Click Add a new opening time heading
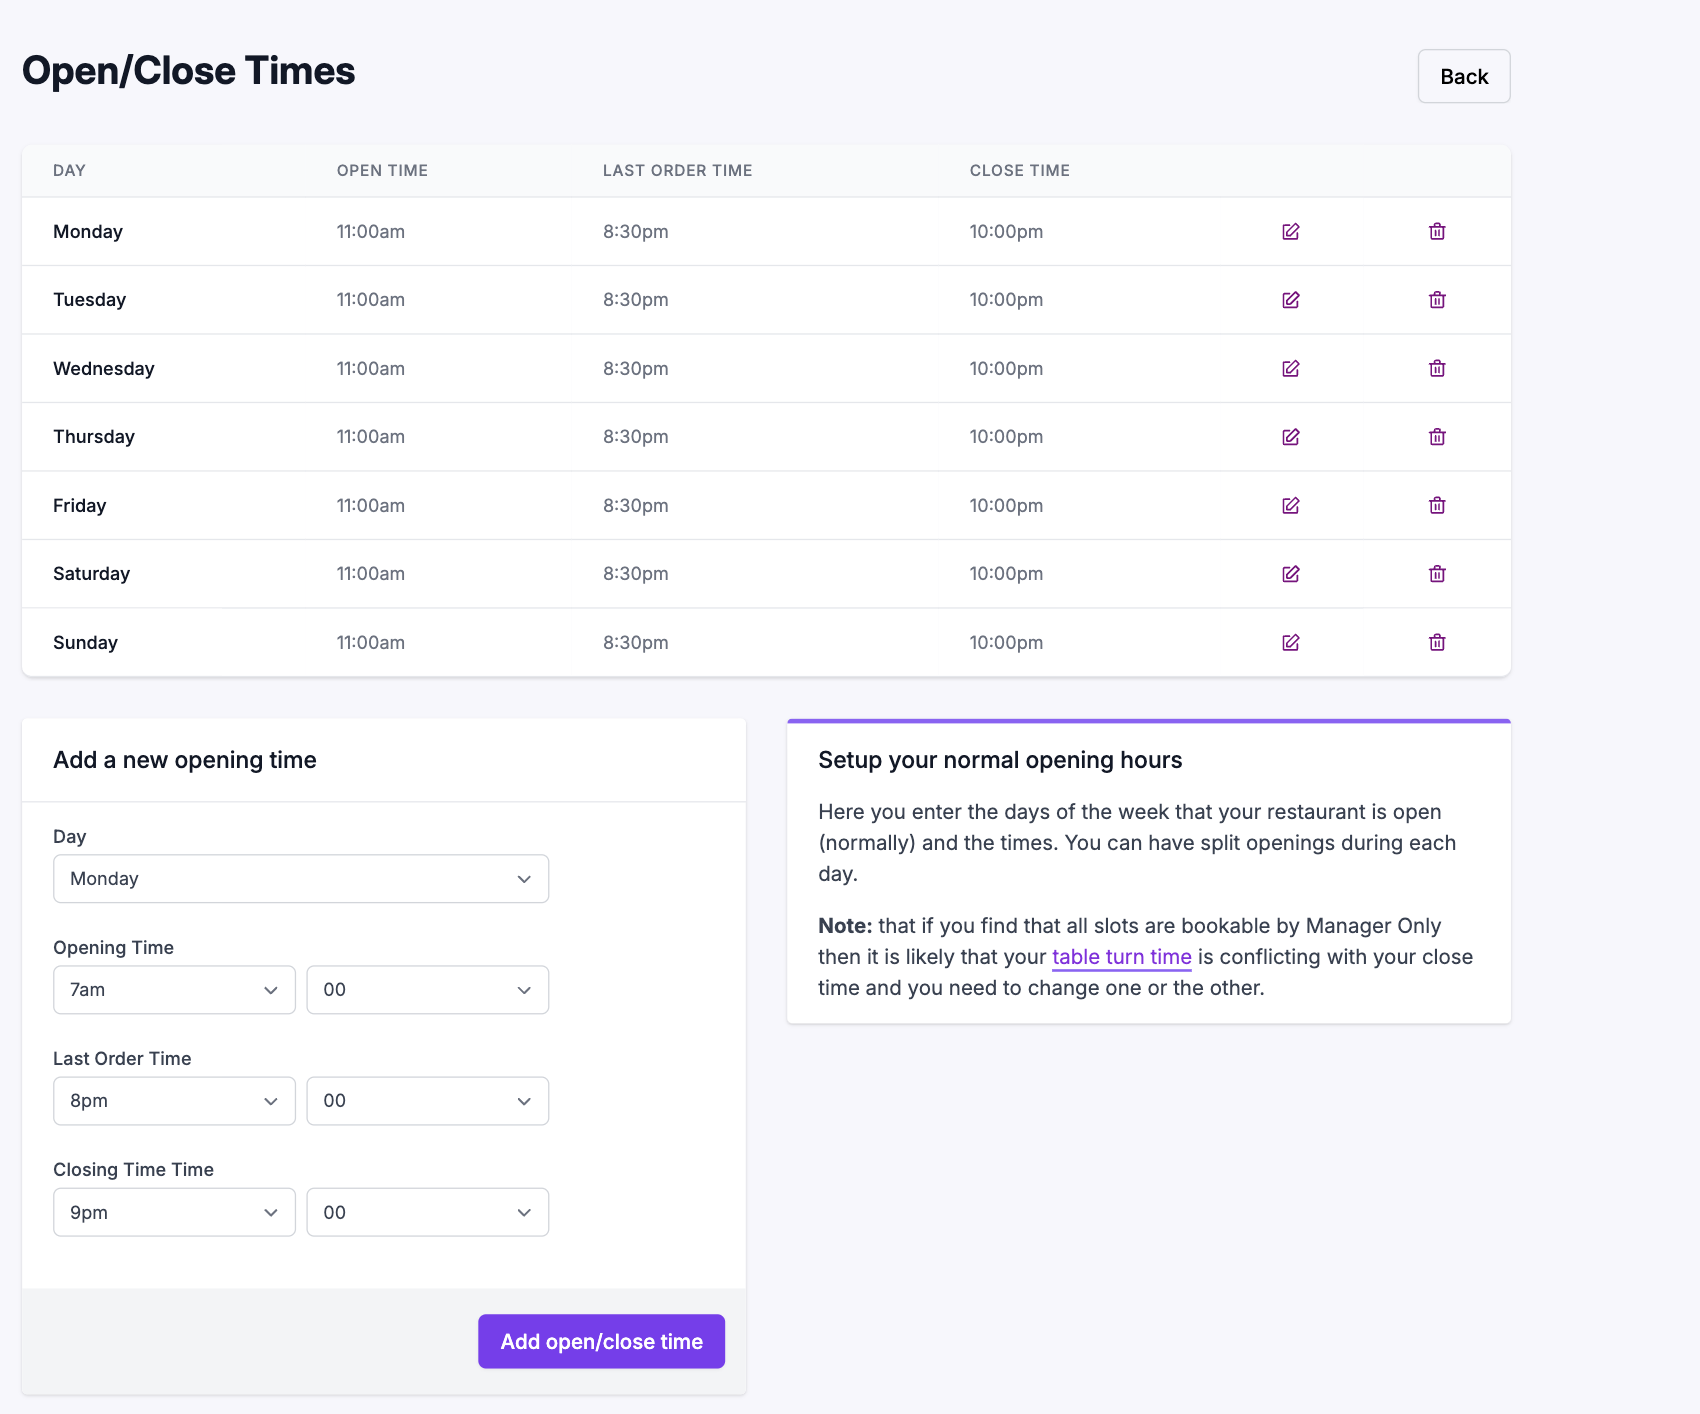 [185, 760]
